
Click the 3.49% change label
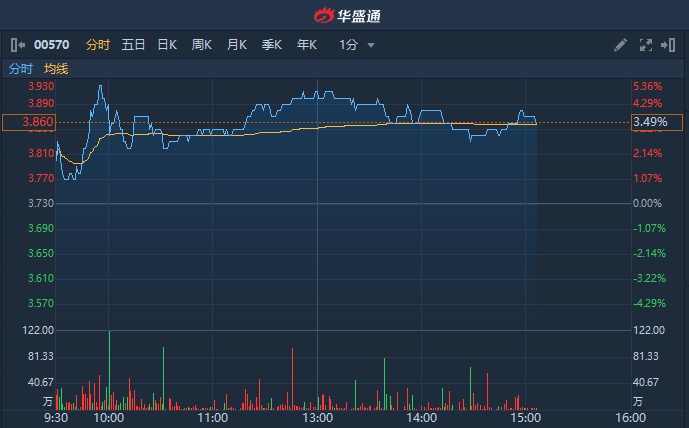[650, 122]
